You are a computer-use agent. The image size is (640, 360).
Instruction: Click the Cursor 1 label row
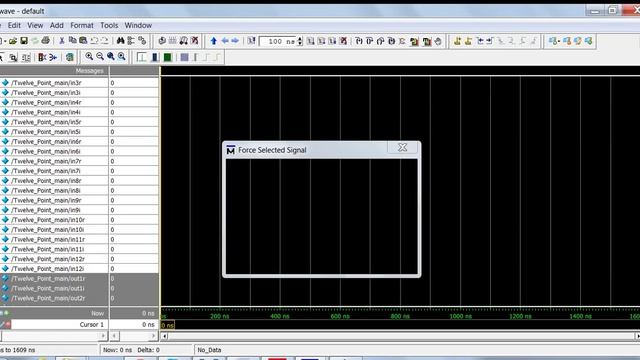pyautogui.click(x=54, y=324)
